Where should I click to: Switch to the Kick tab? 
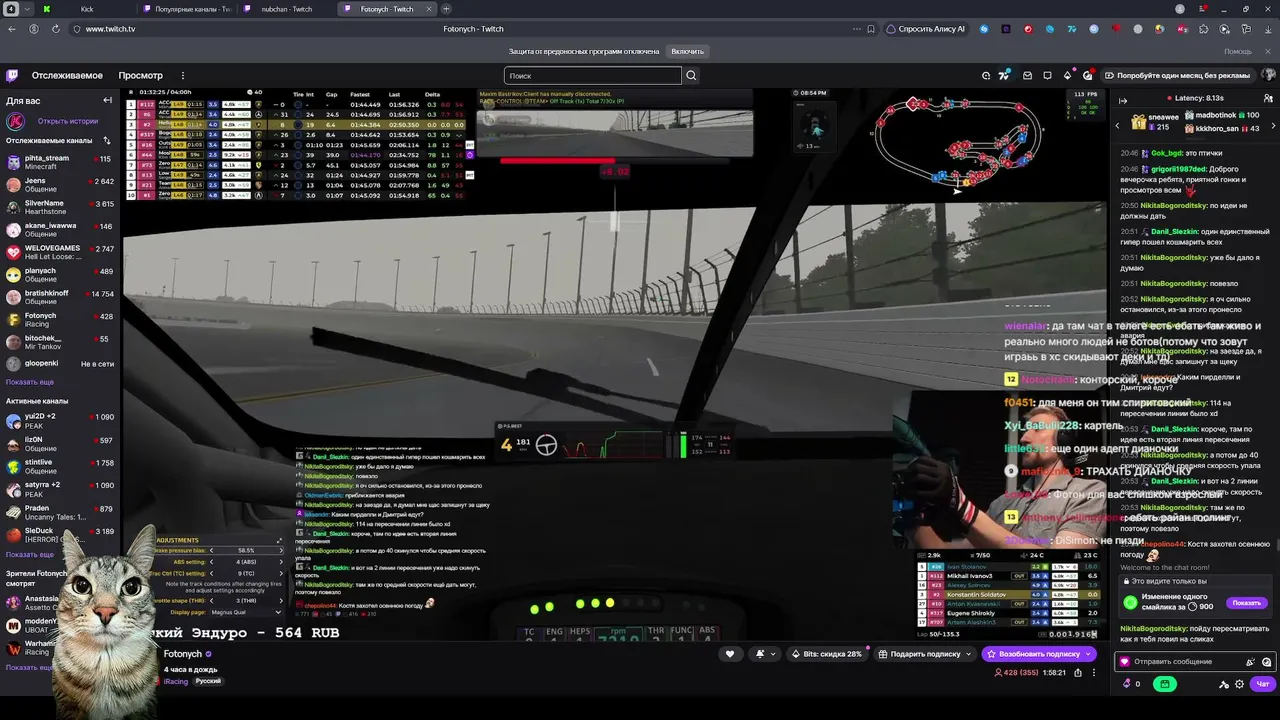[87, 9]
